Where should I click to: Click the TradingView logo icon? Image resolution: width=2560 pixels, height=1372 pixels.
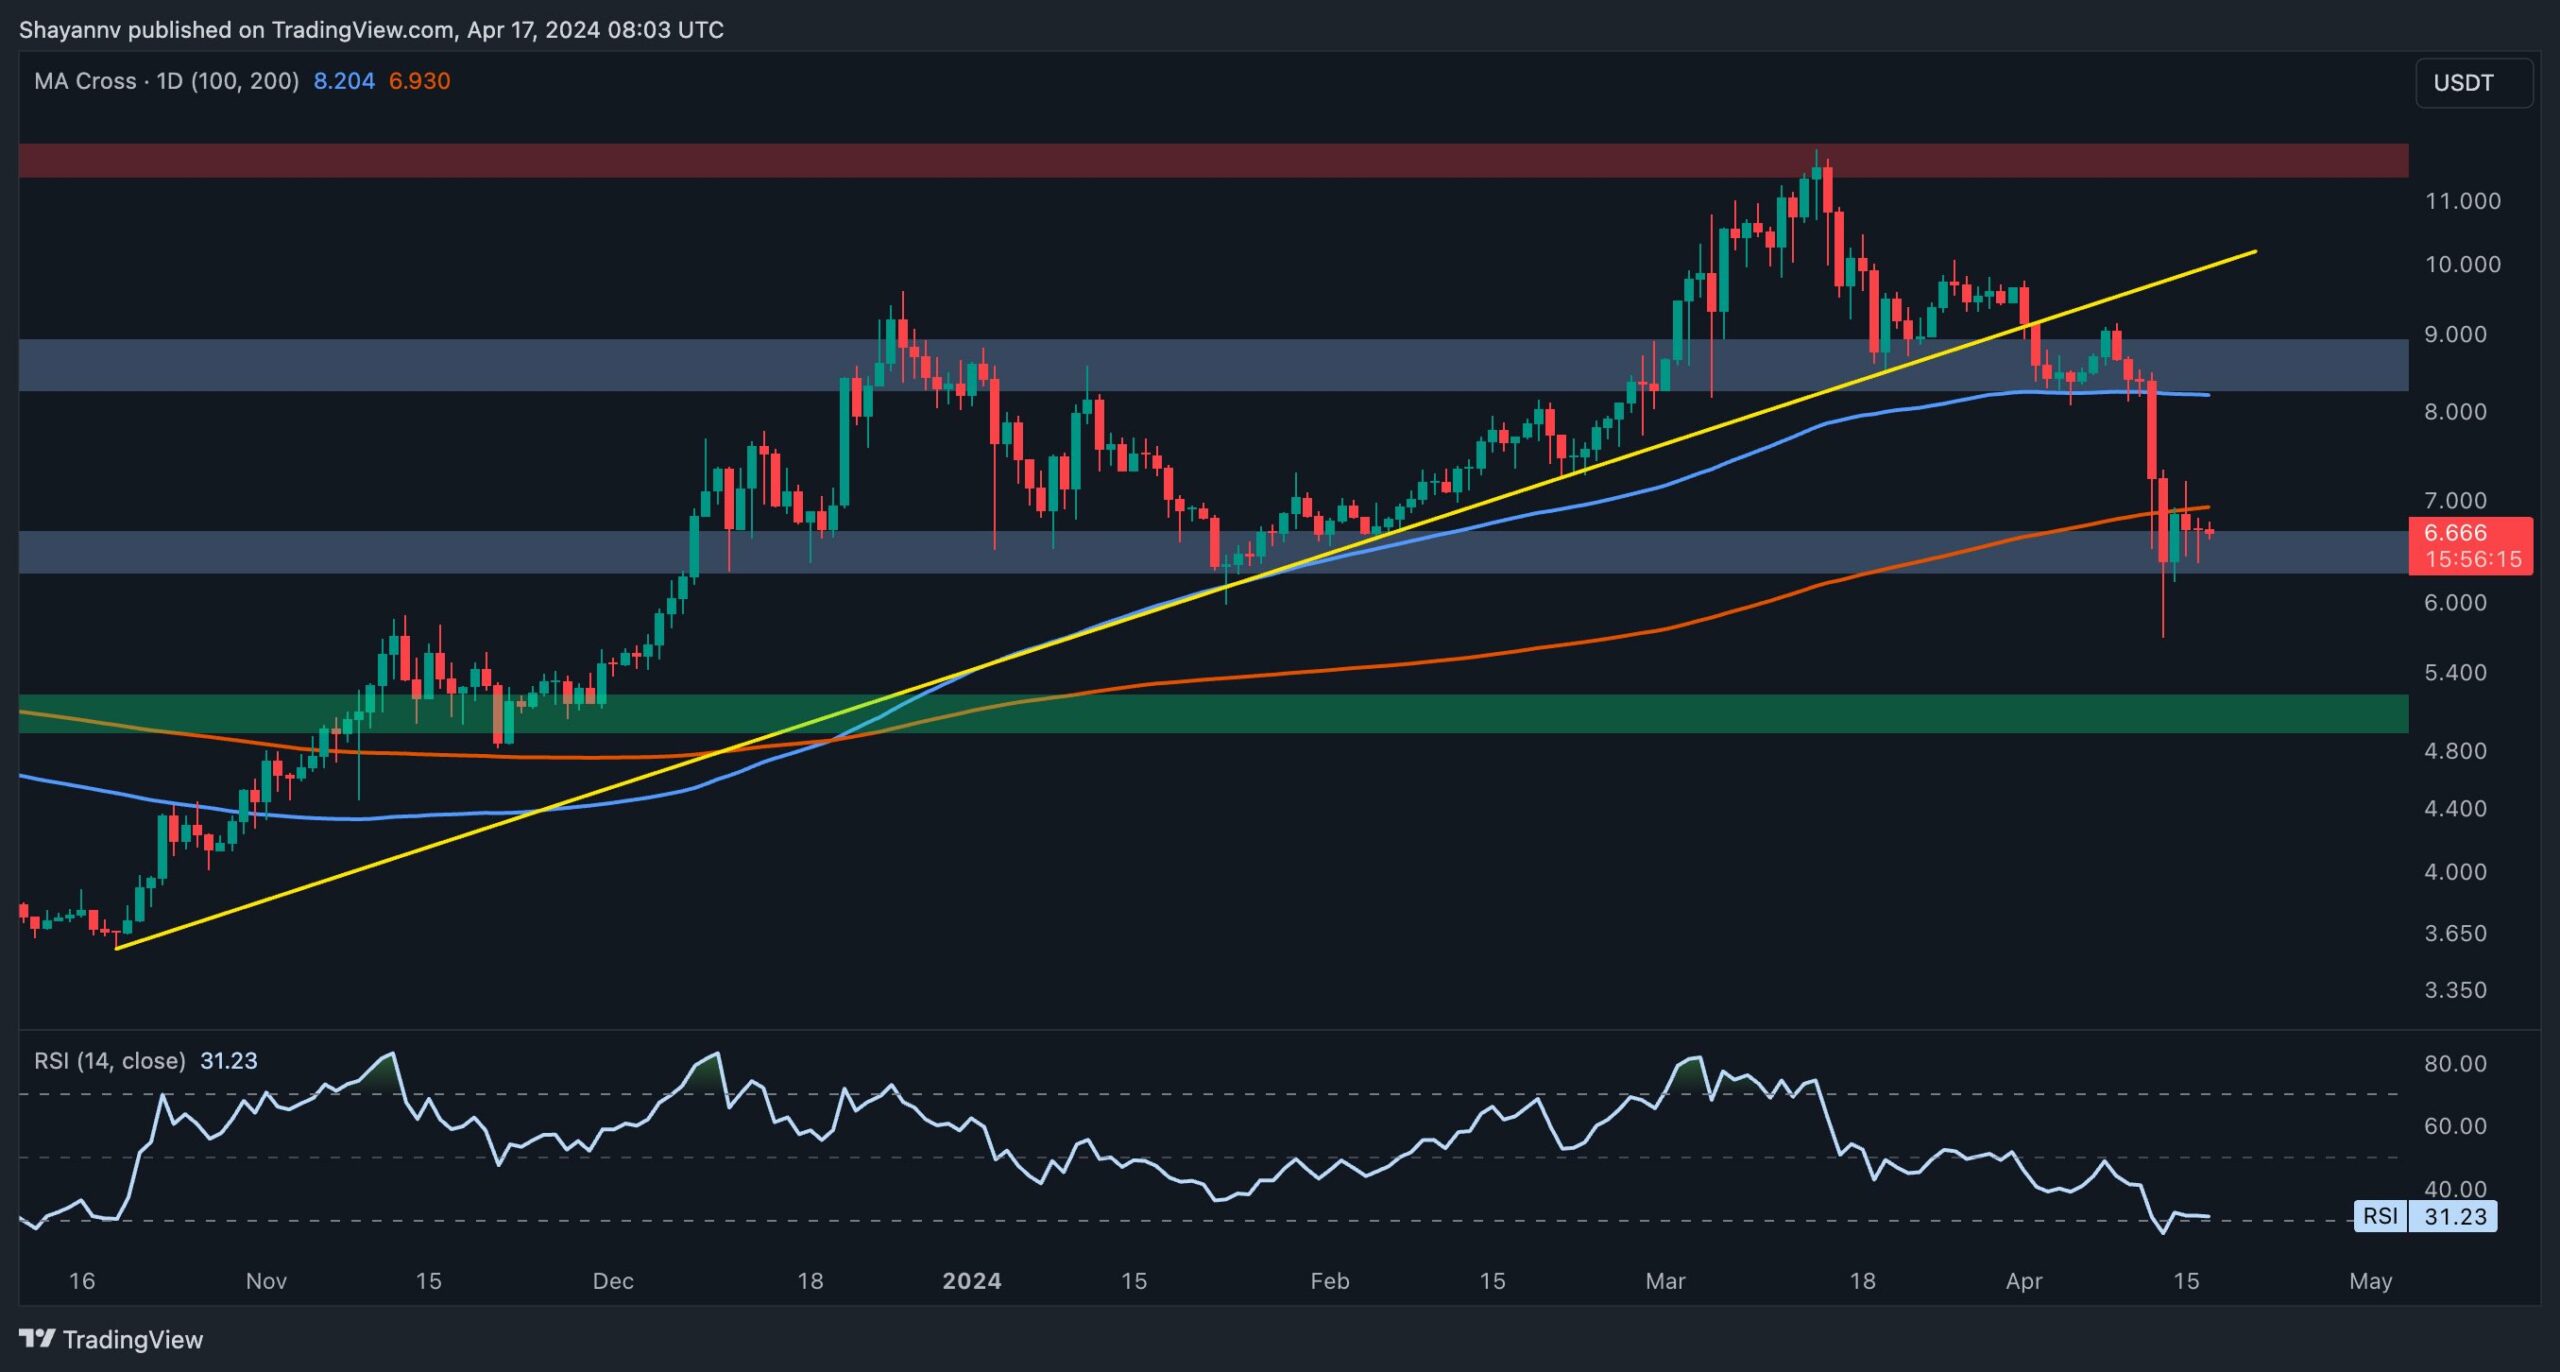(37, 1338)
